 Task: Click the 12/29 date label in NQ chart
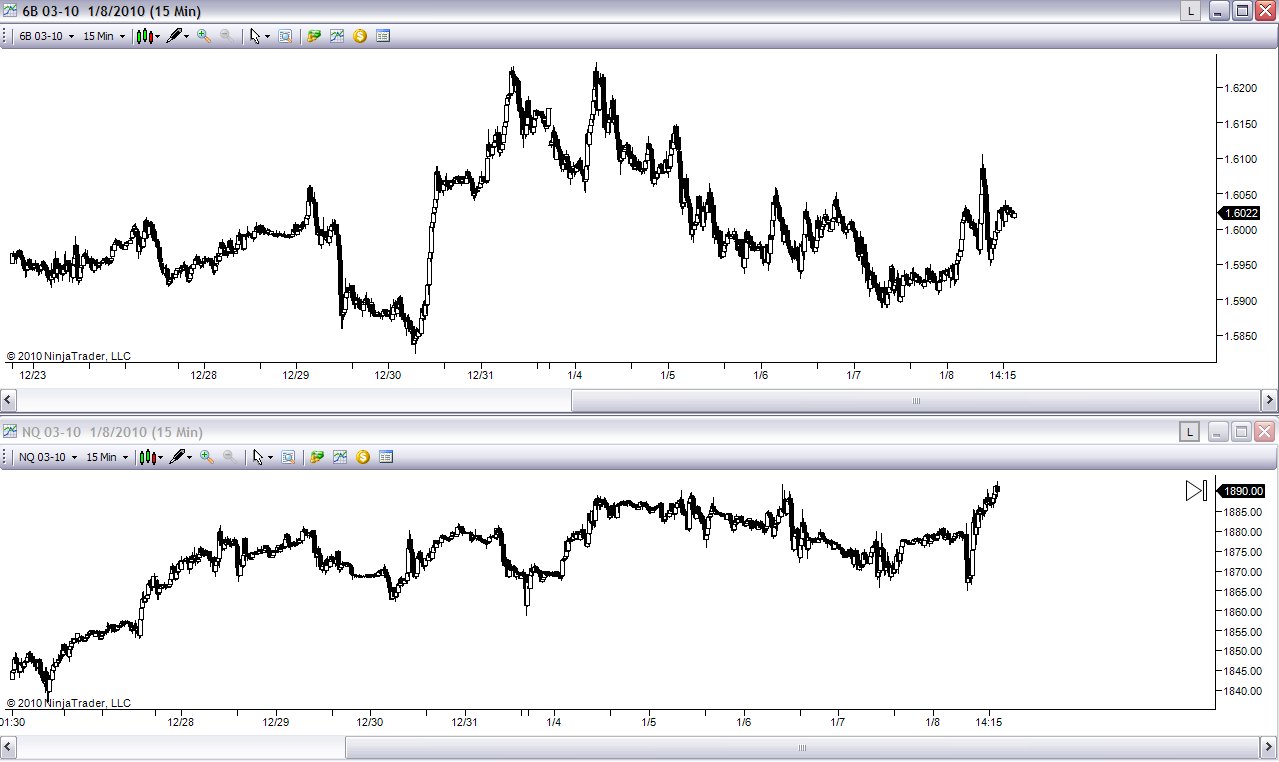(x=276, y=722)
